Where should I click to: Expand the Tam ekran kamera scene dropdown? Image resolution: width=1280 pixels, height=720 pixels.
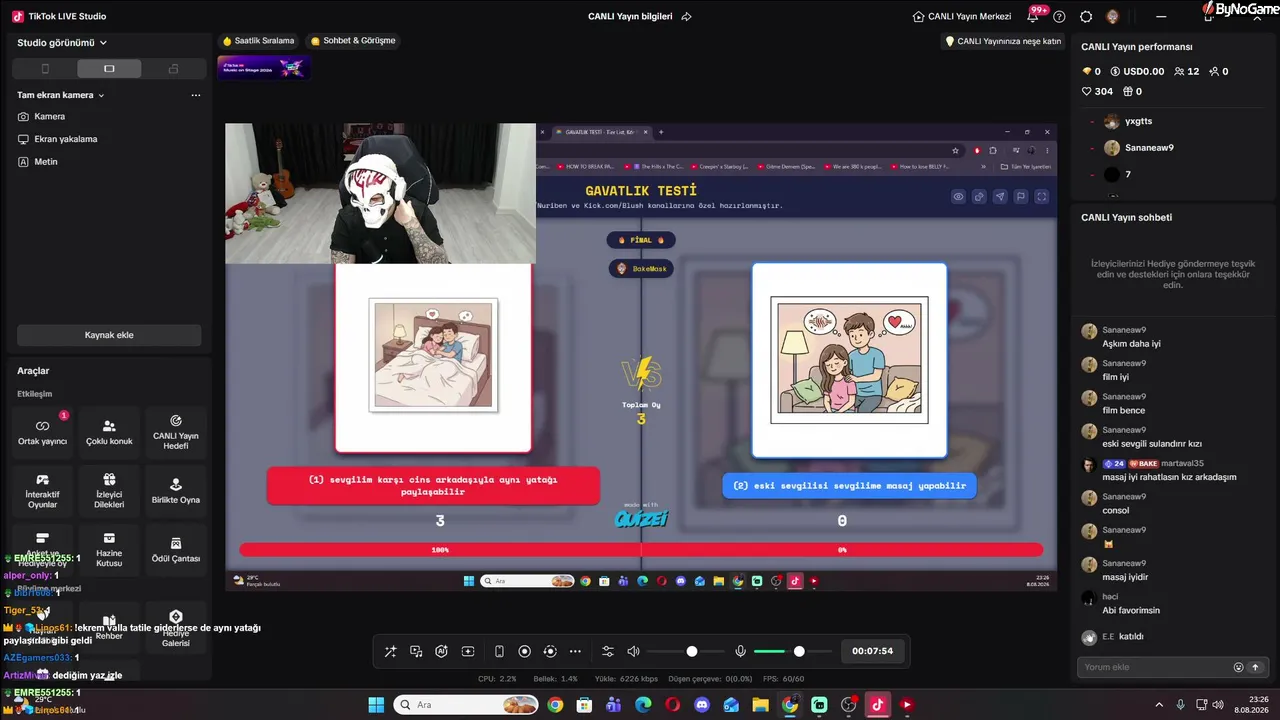(61, 95)
